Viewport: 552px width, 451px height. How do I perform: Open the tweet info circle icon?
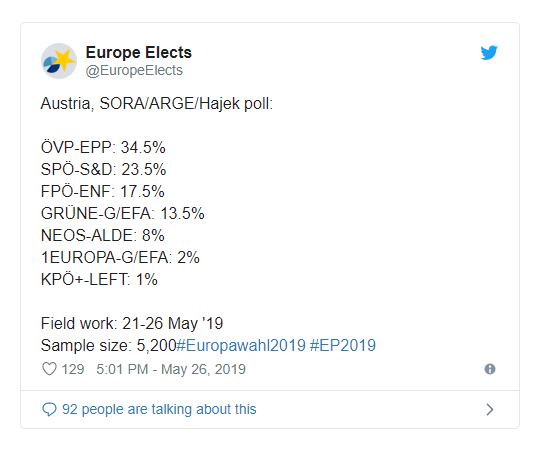[490, 369]
